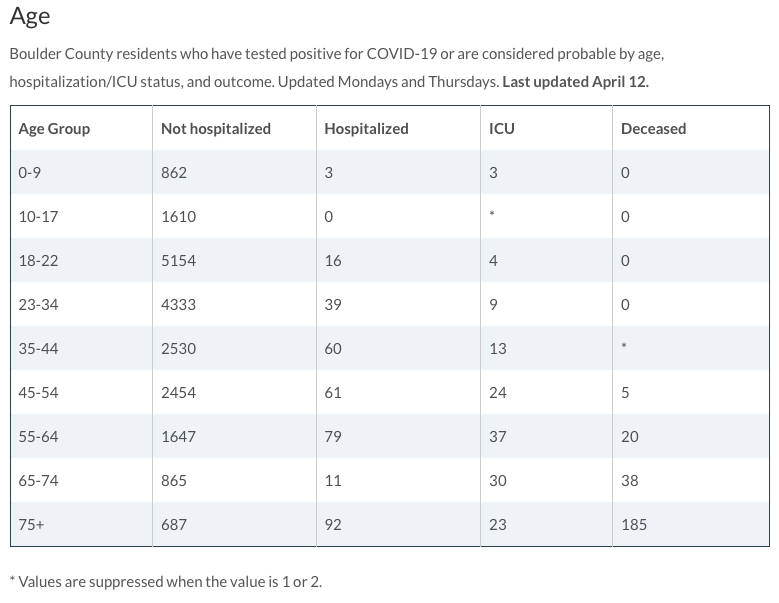Click the suppressed asterisk in 10-17 ICU cell
779x603 pixels.
pos(493,216)
